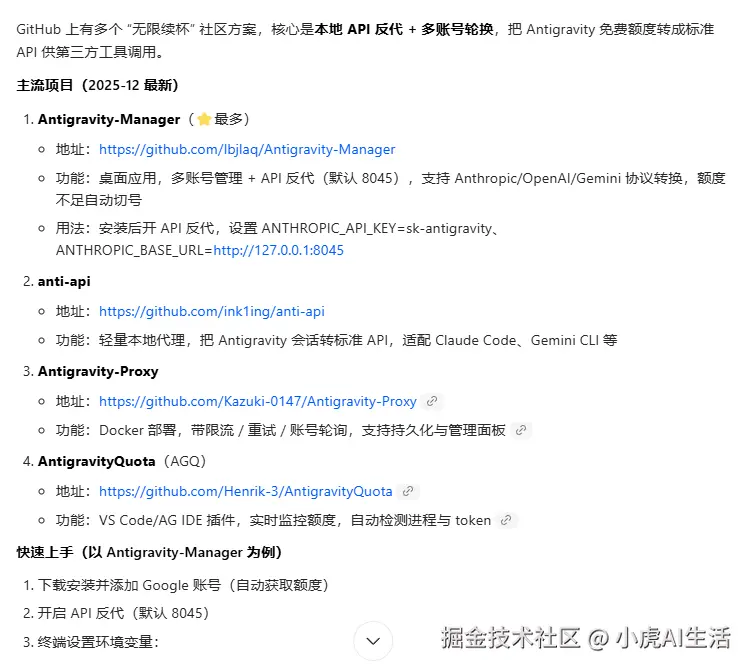Open the Henrik-3/AntigravityQuota GitHub link

coord(245,491)
